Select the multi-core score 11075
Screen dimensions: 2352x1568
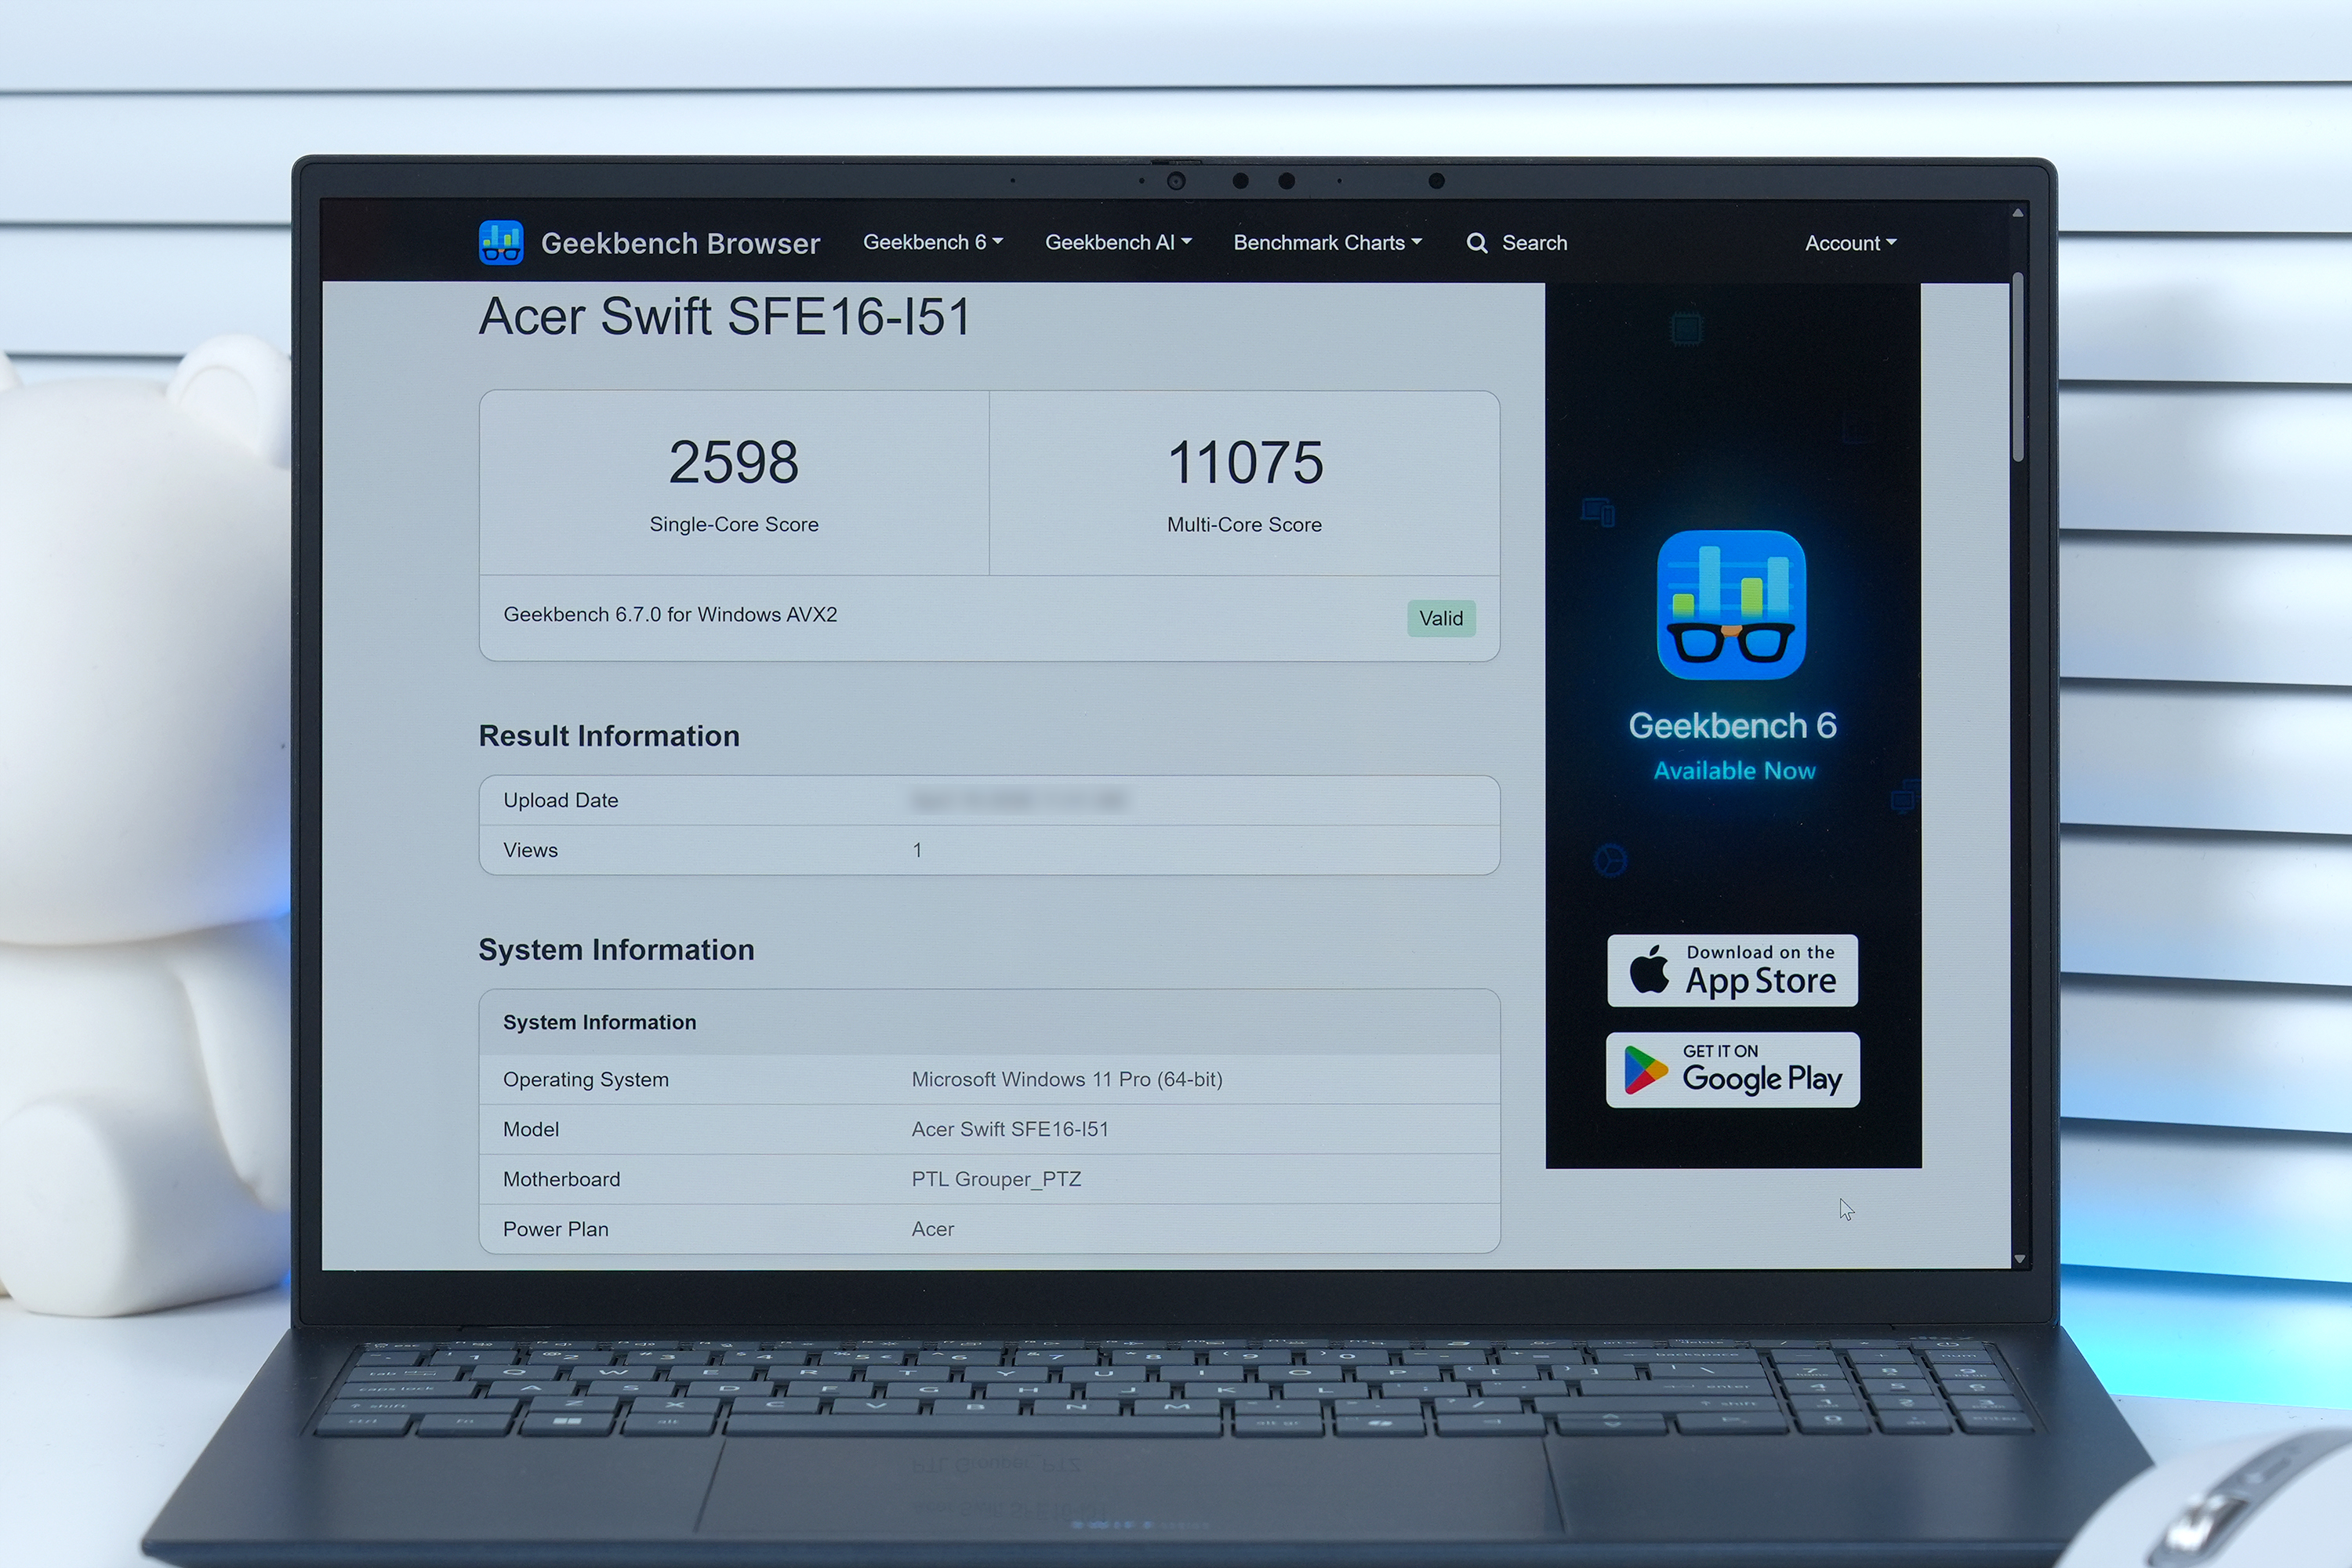tap(1245, 462)
